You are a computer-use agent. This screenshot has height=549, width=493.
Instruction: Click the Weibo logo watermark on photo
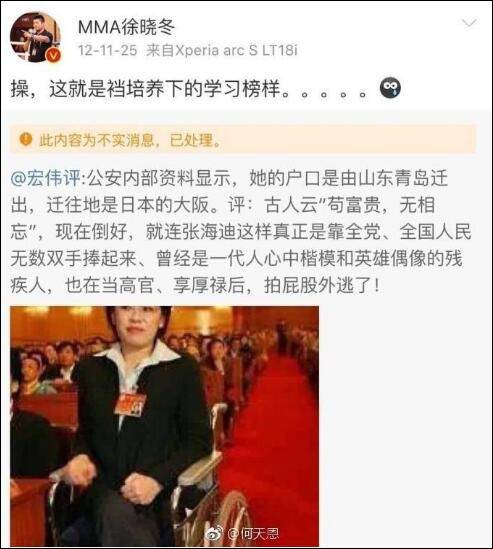[x=215, y=534]
